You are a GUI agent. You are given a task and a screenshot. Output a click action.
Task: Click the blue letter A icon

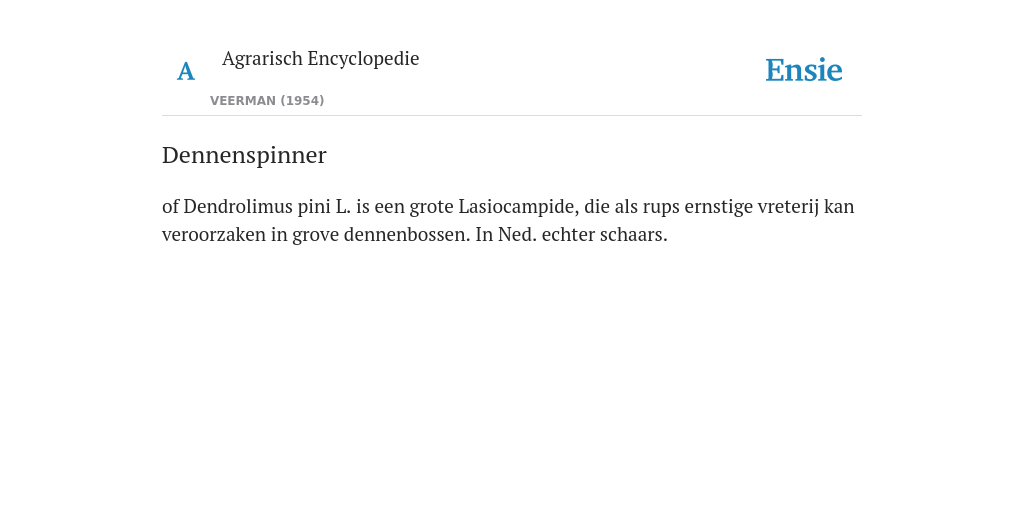pos(185,71)
